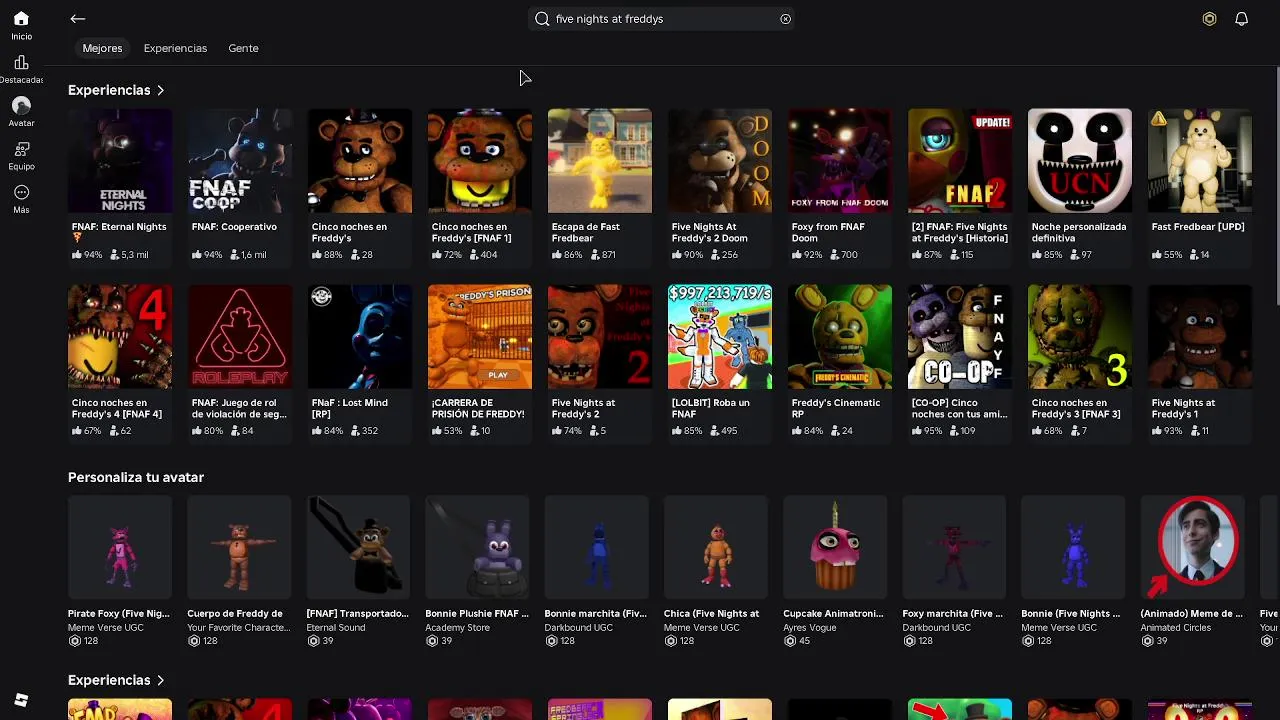Open FNAF: Eternal Nights thumbnail
Viewport: 1280px width, 720px height.
tap(120, 160)
